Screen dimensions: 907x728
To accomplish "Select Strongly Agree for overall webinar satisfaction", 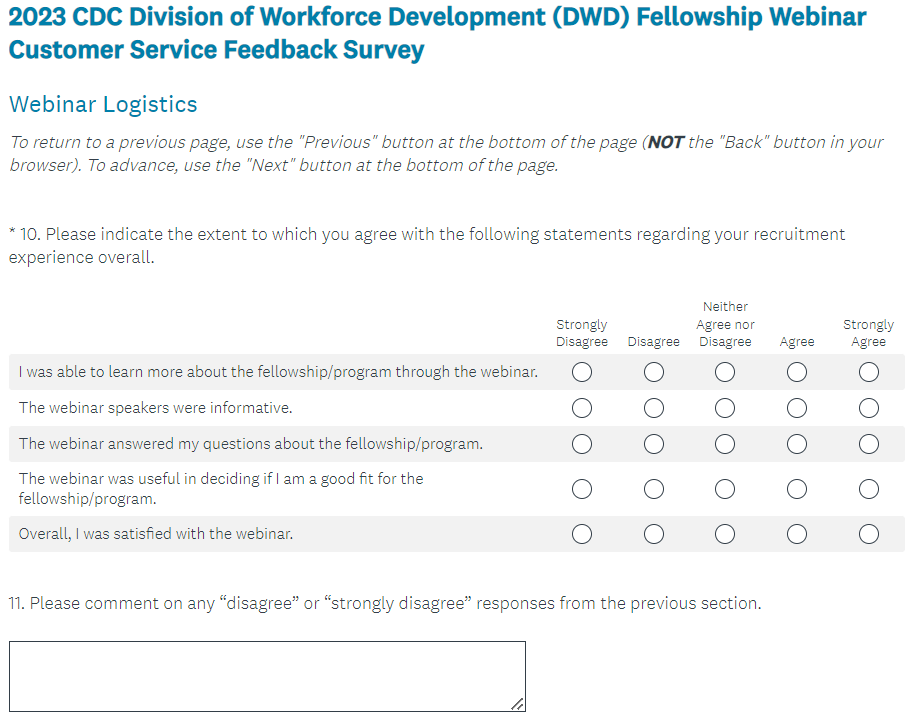I will pyautogui.click(x=869, y=534).
